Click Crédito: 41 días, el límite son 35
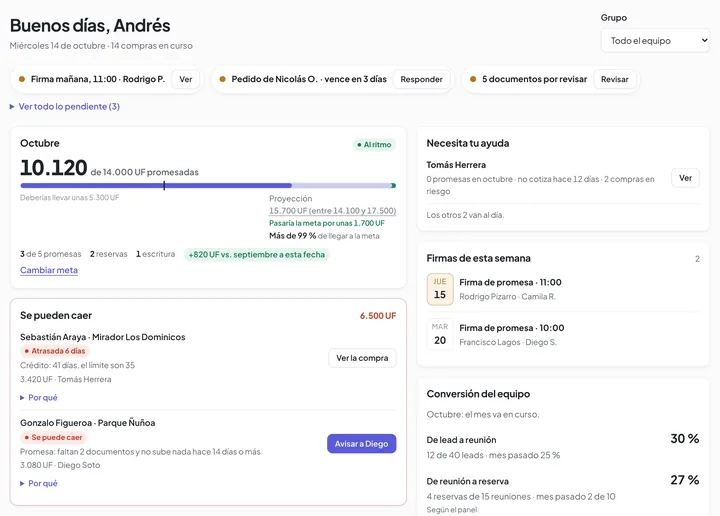 [78, 365]
